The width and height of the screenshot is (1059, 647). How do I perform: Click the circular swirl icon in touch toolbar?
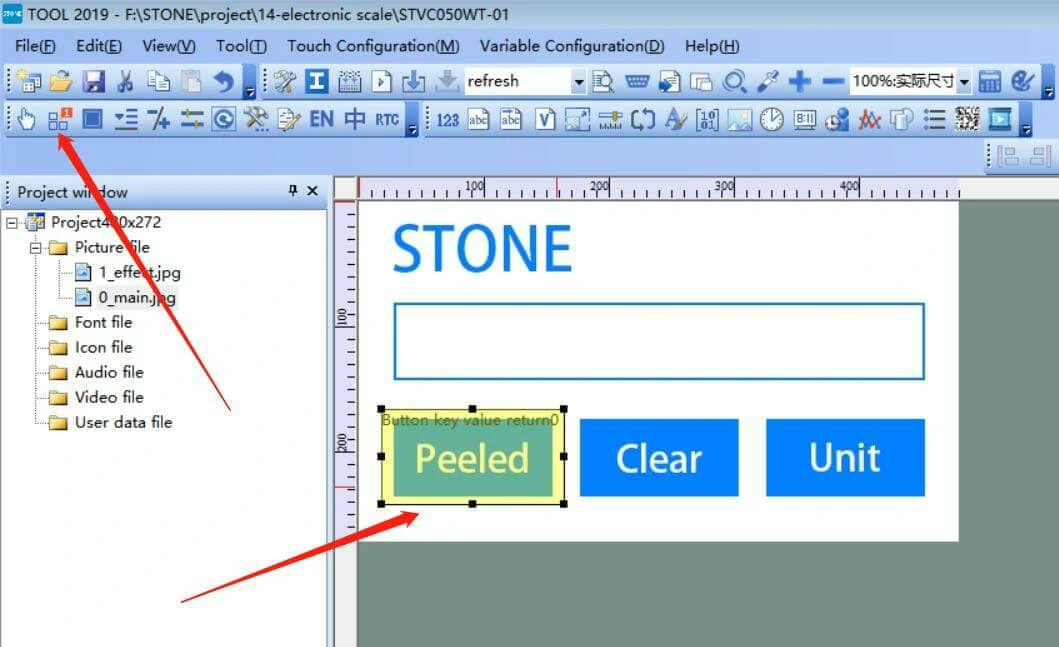(224, 120)
